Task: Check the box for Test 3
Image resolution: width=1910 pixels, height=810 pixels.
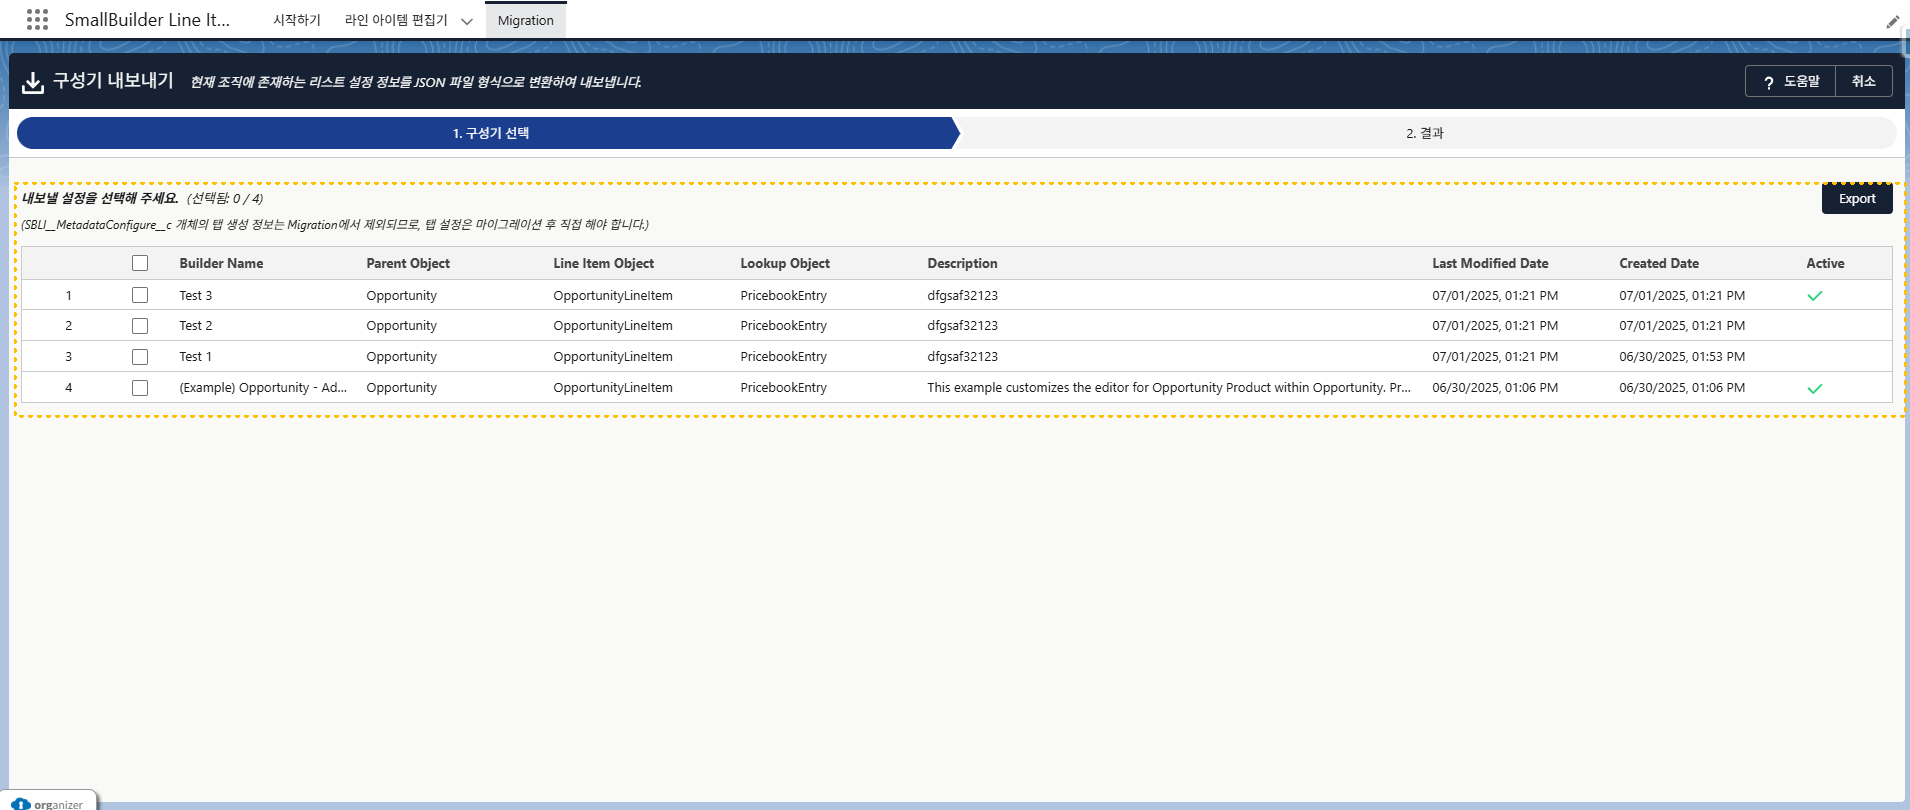Action: [140, 295]
